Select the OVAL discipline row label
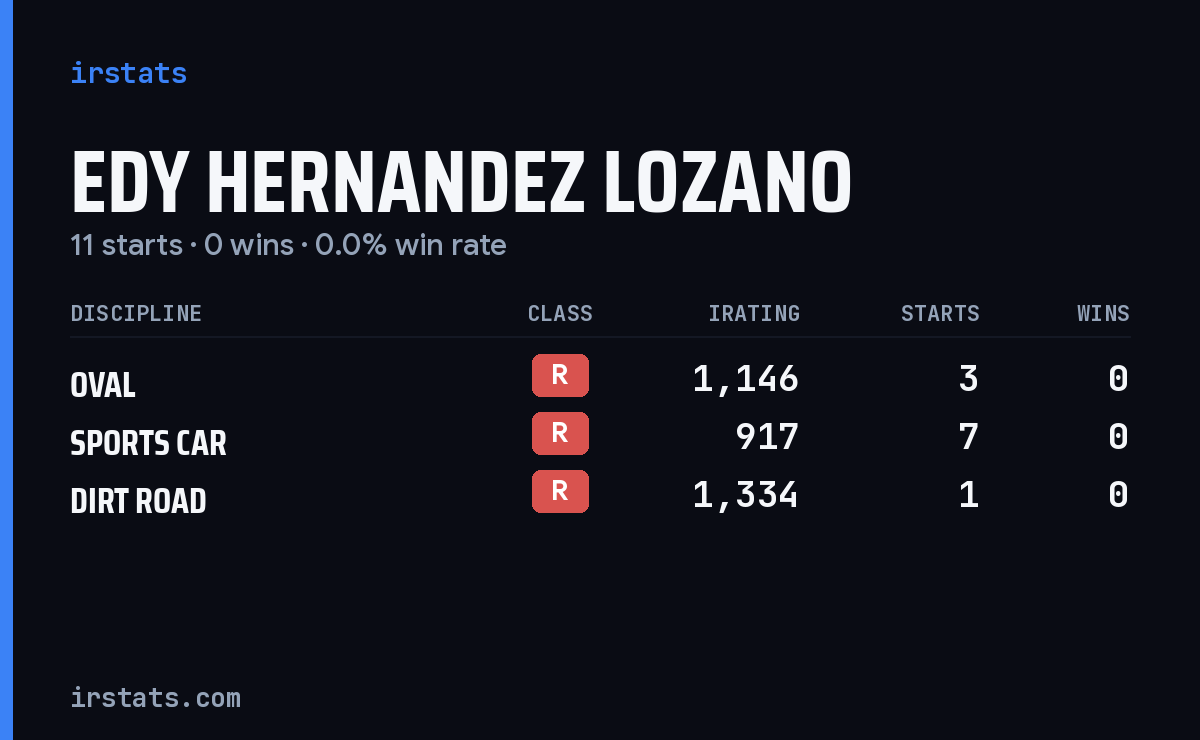The height and width of the screenshot is (740, 1200). click(x=103, y=384)
